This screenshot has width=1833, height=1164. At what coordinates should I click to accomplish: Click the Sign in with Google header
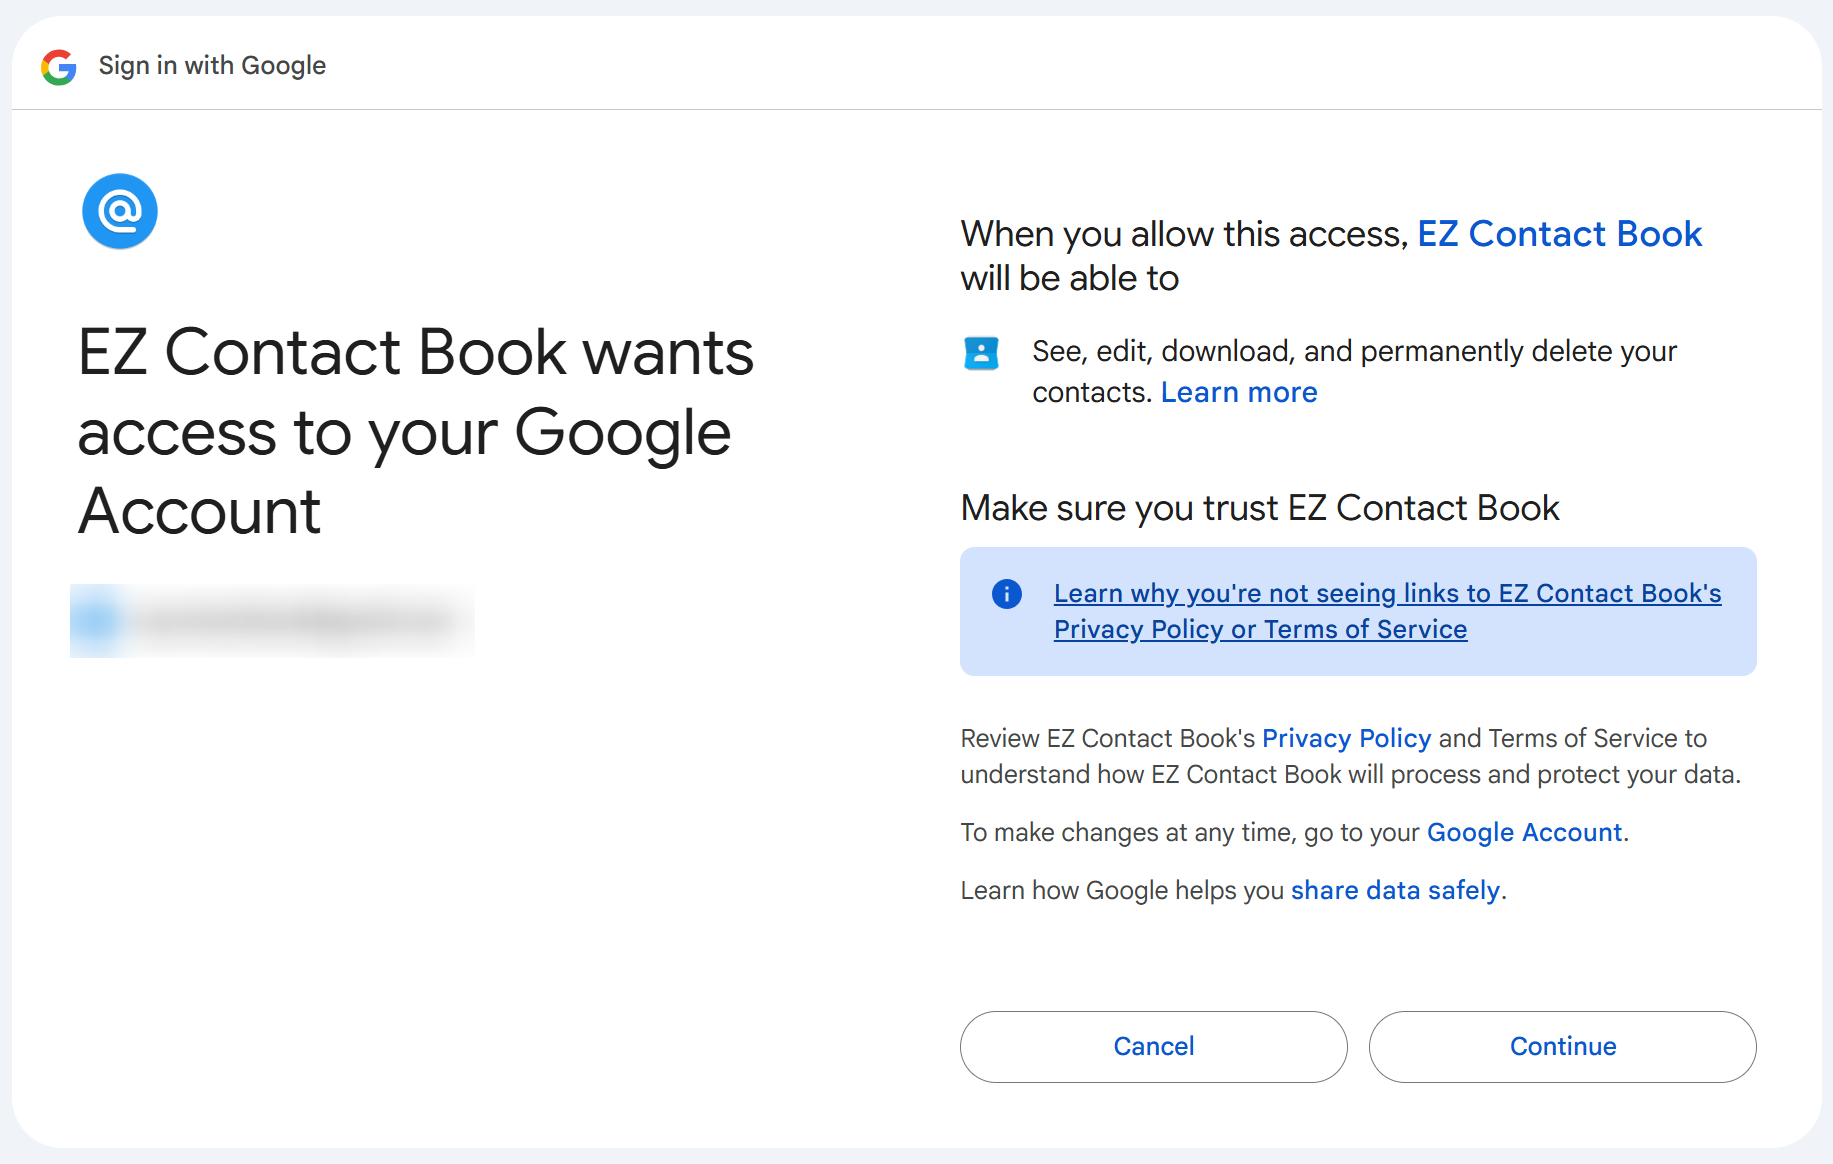point(211,64)
